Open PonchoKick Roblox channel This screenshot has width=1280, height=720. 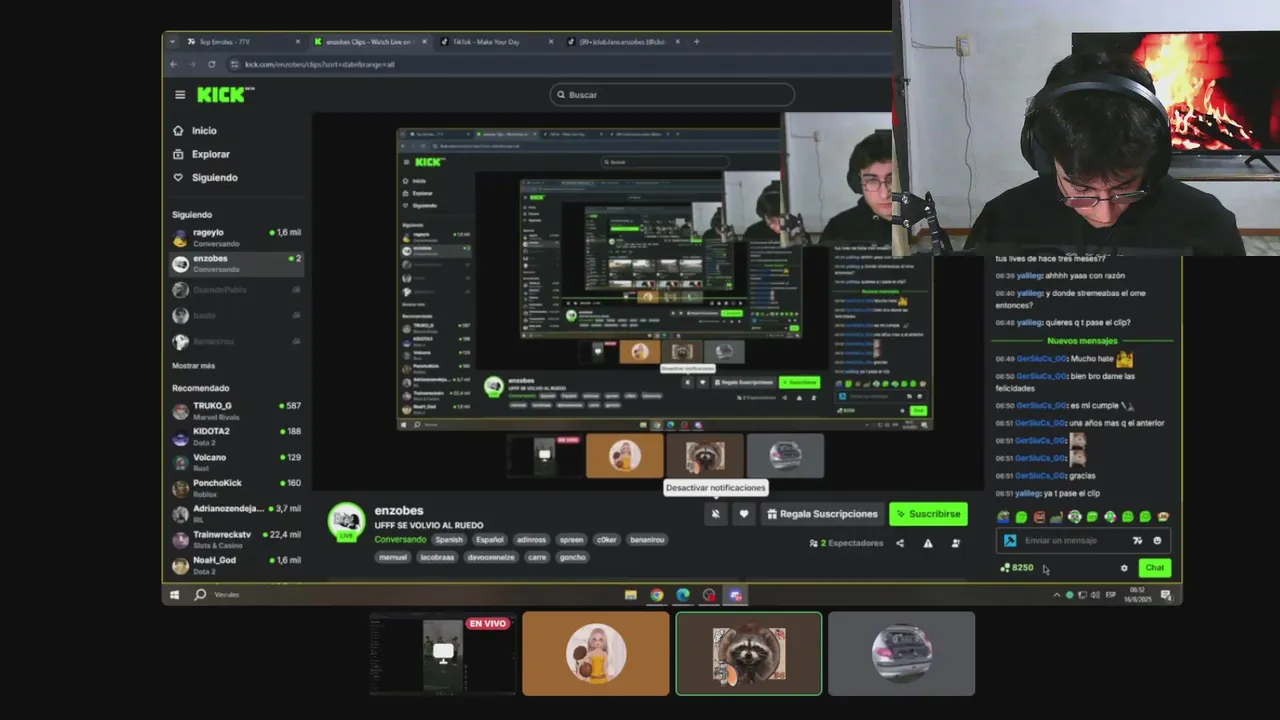pyautogui.click(x=236, y=488)
